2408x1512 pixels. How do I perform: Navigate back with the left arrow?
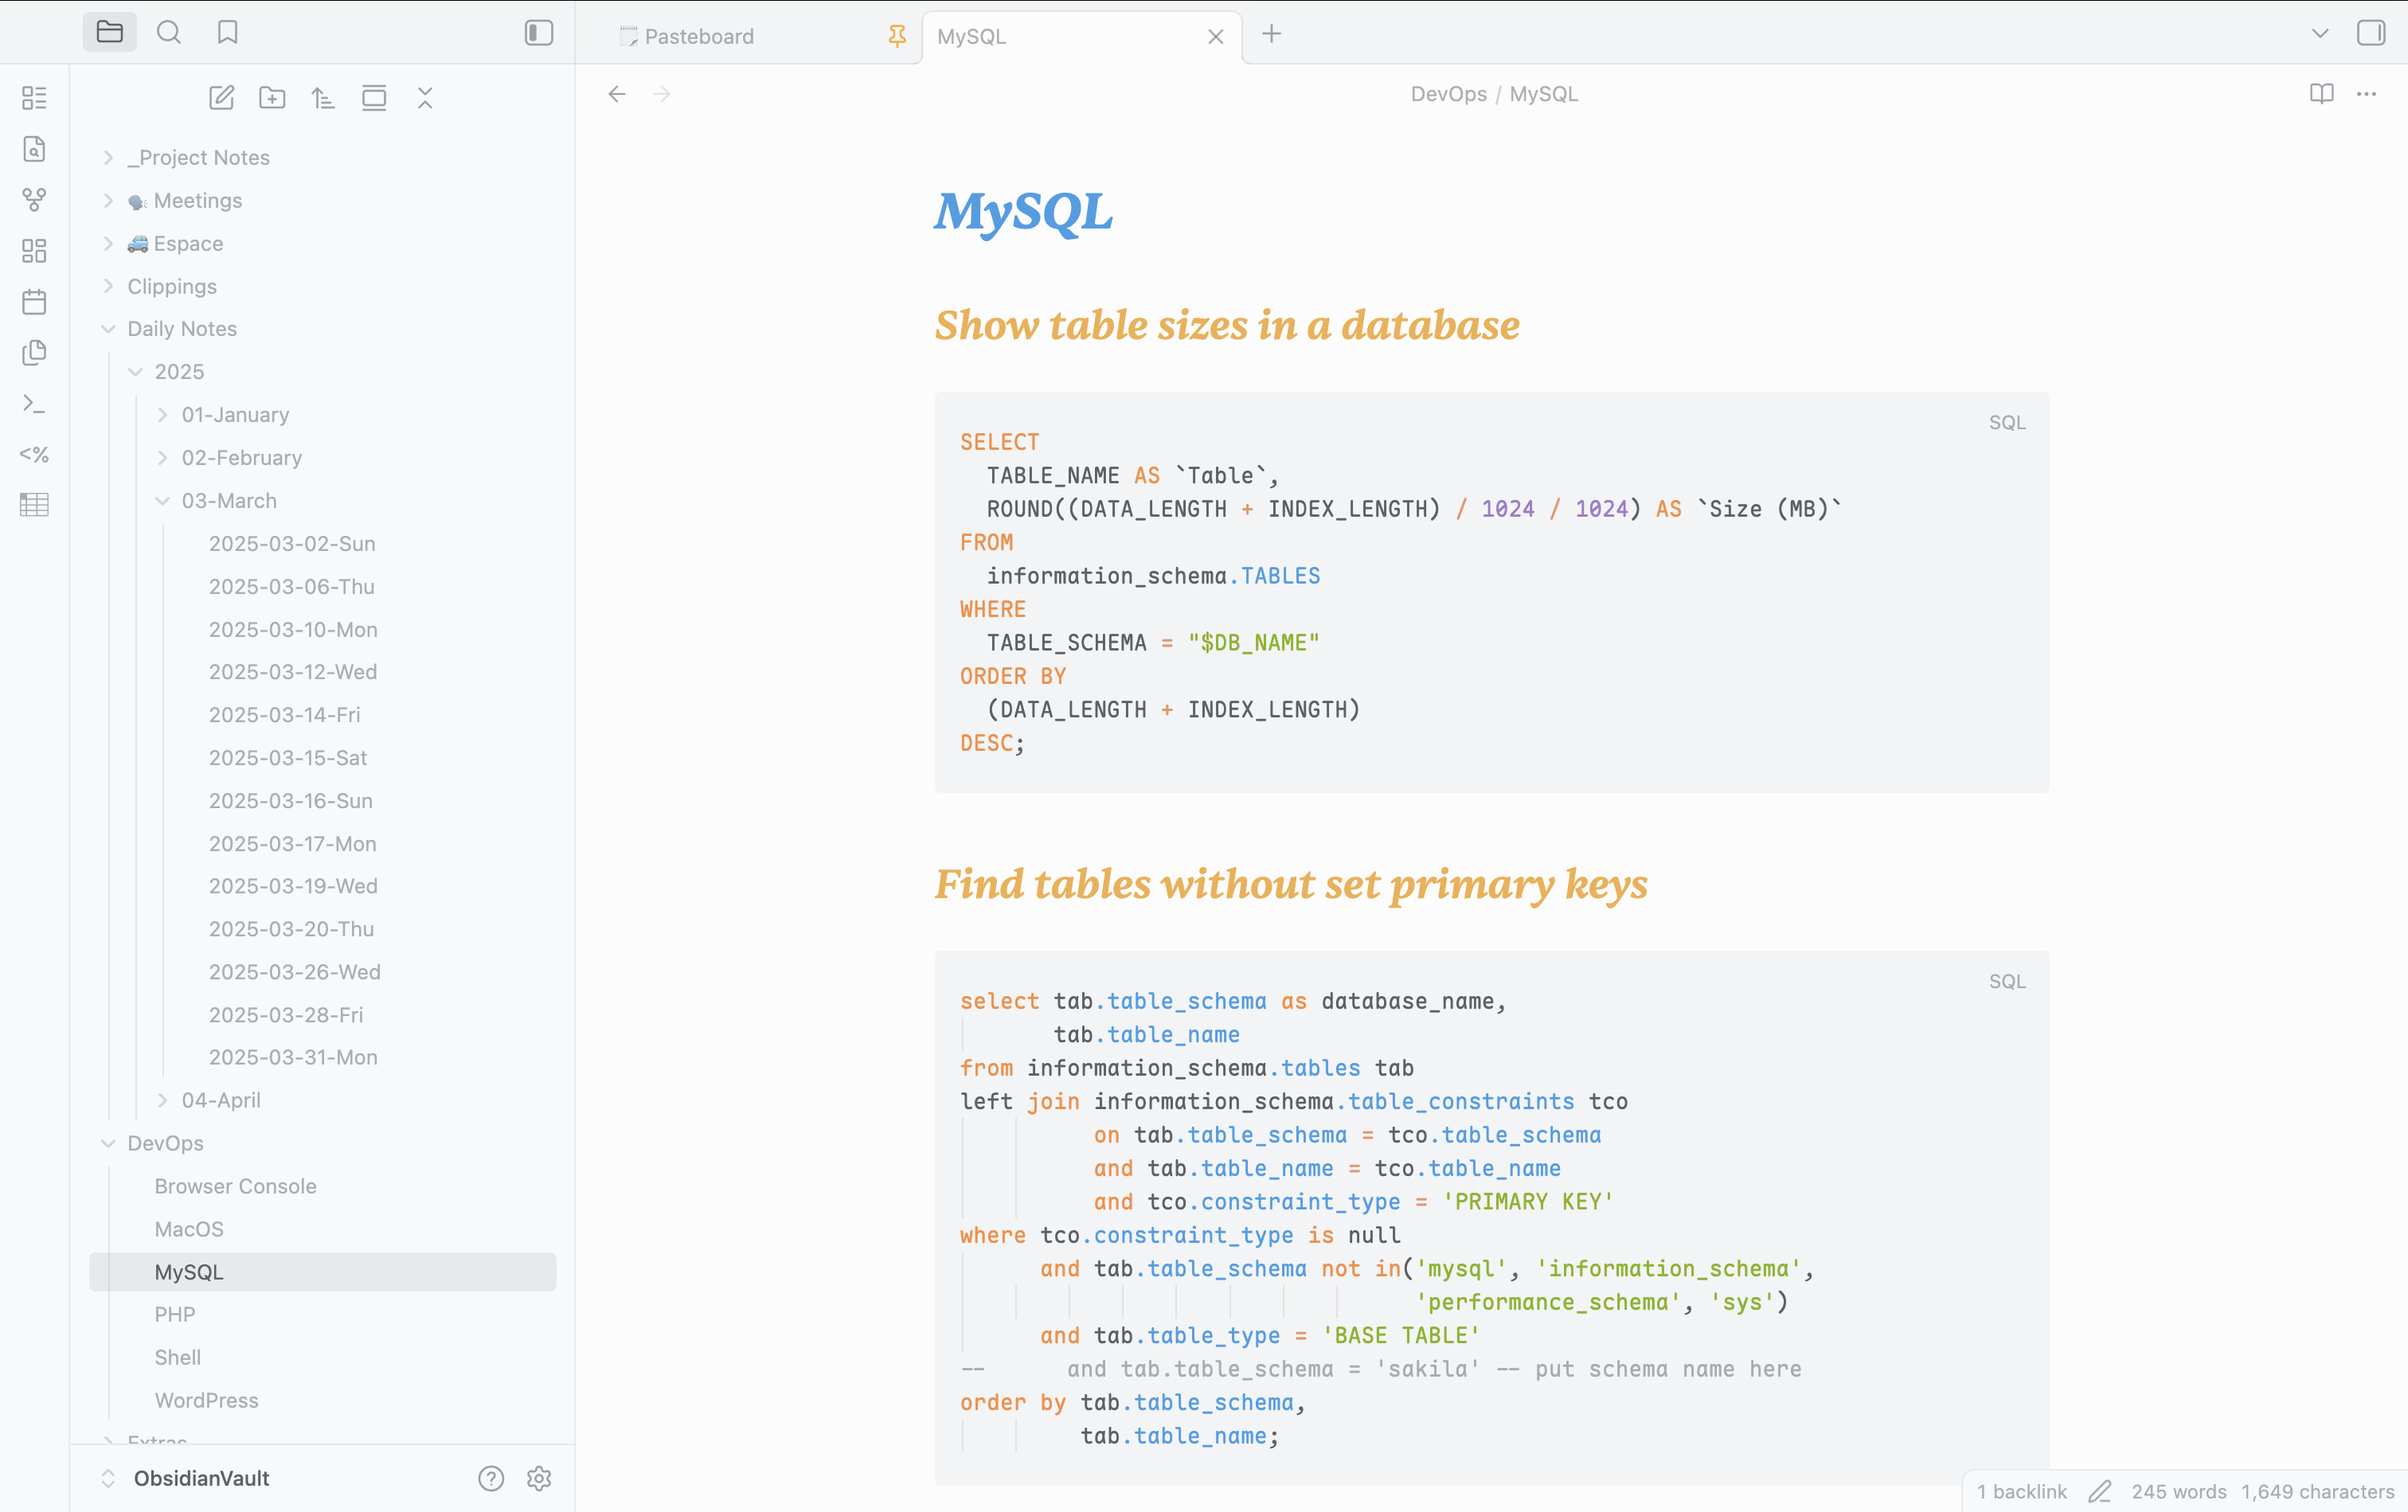617,94
